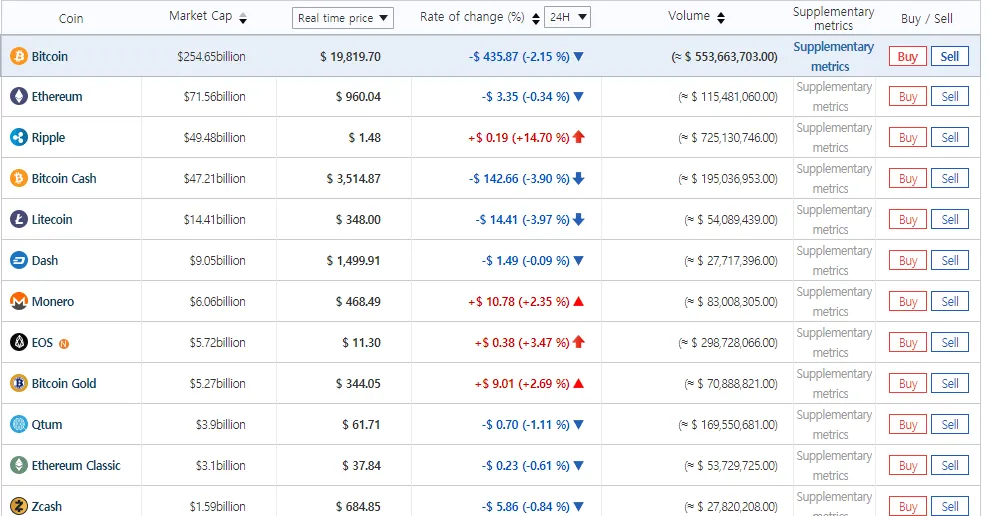Click the blue triangle in Qtum row
Viewport: 990px width, 516px height.
[578, 424]
